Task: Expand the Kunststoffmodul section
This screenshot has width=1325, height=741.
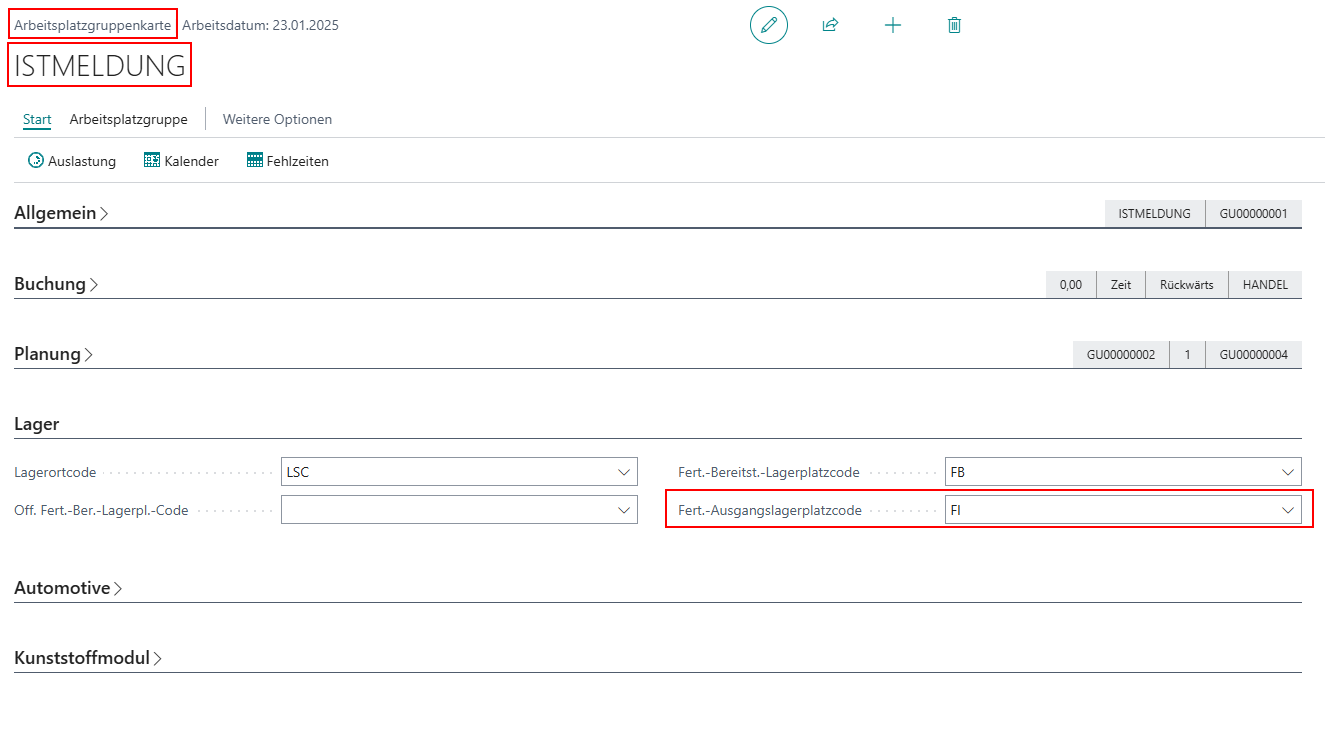Action: pyautogui.click(x=88, y=658)
